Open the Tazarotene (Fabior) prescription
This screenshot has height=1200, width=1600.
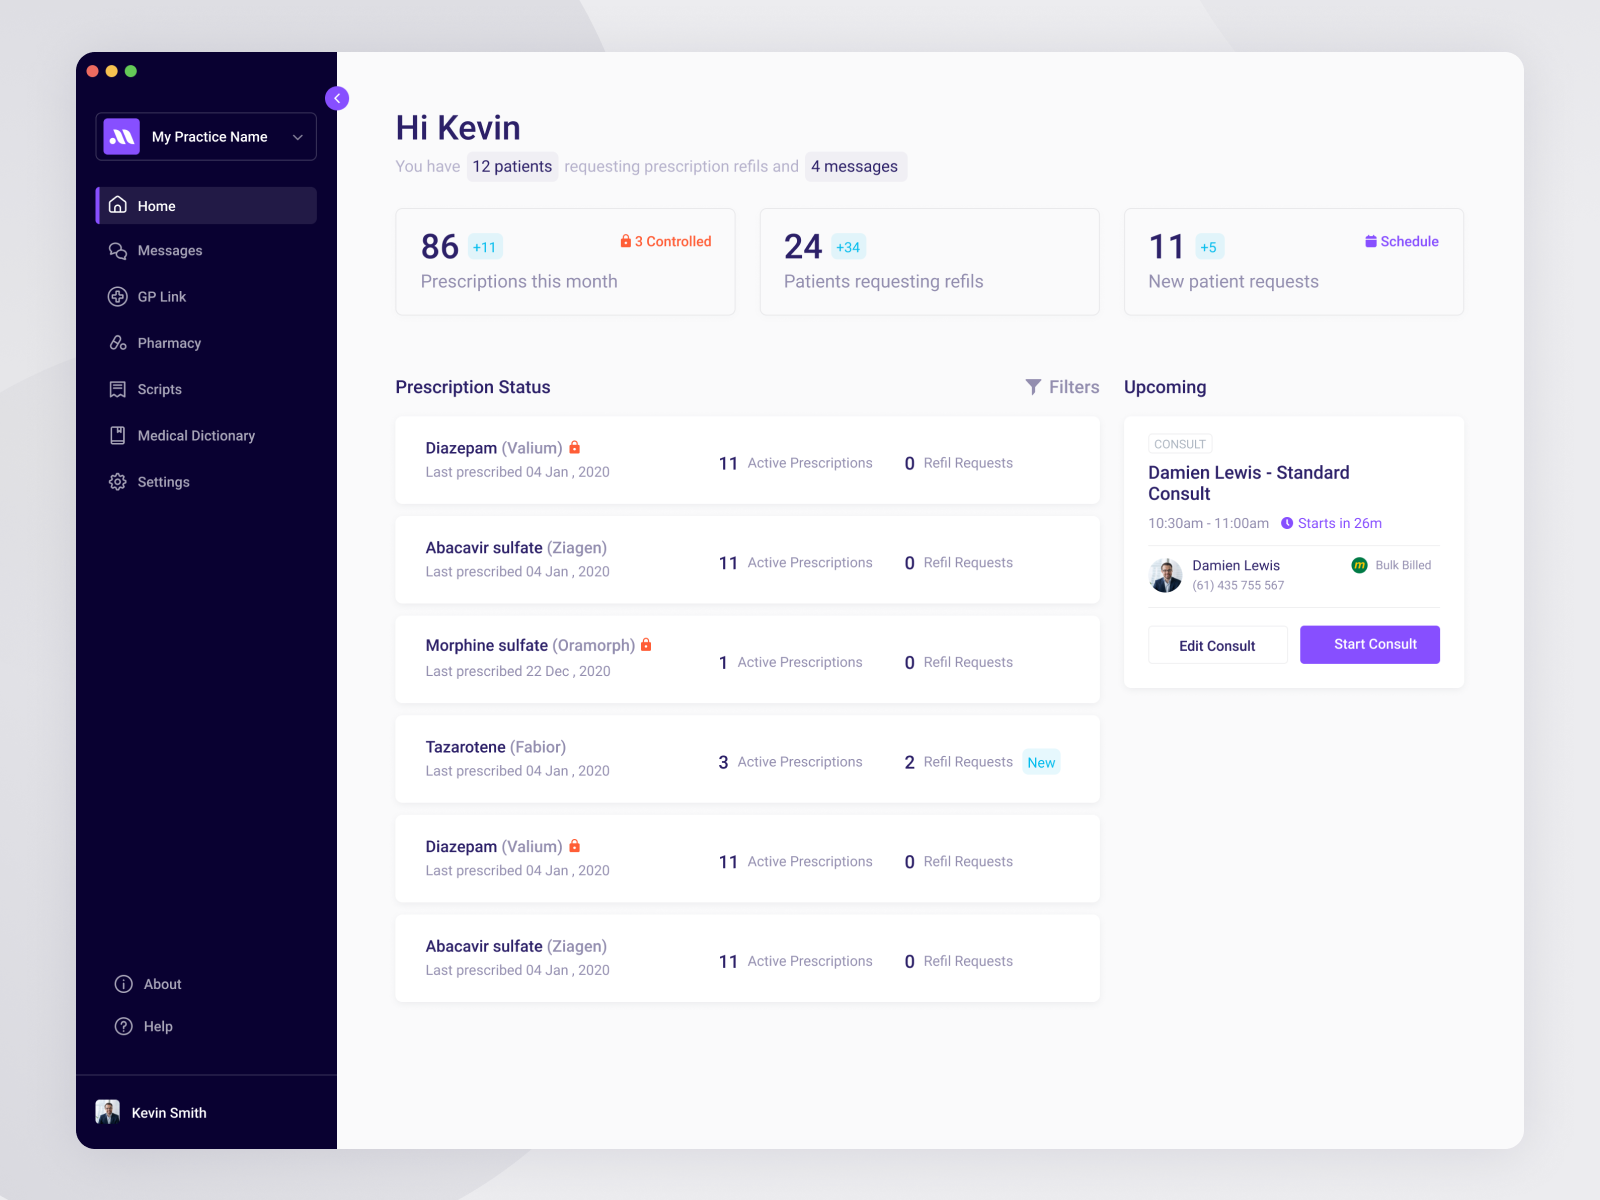747,759
